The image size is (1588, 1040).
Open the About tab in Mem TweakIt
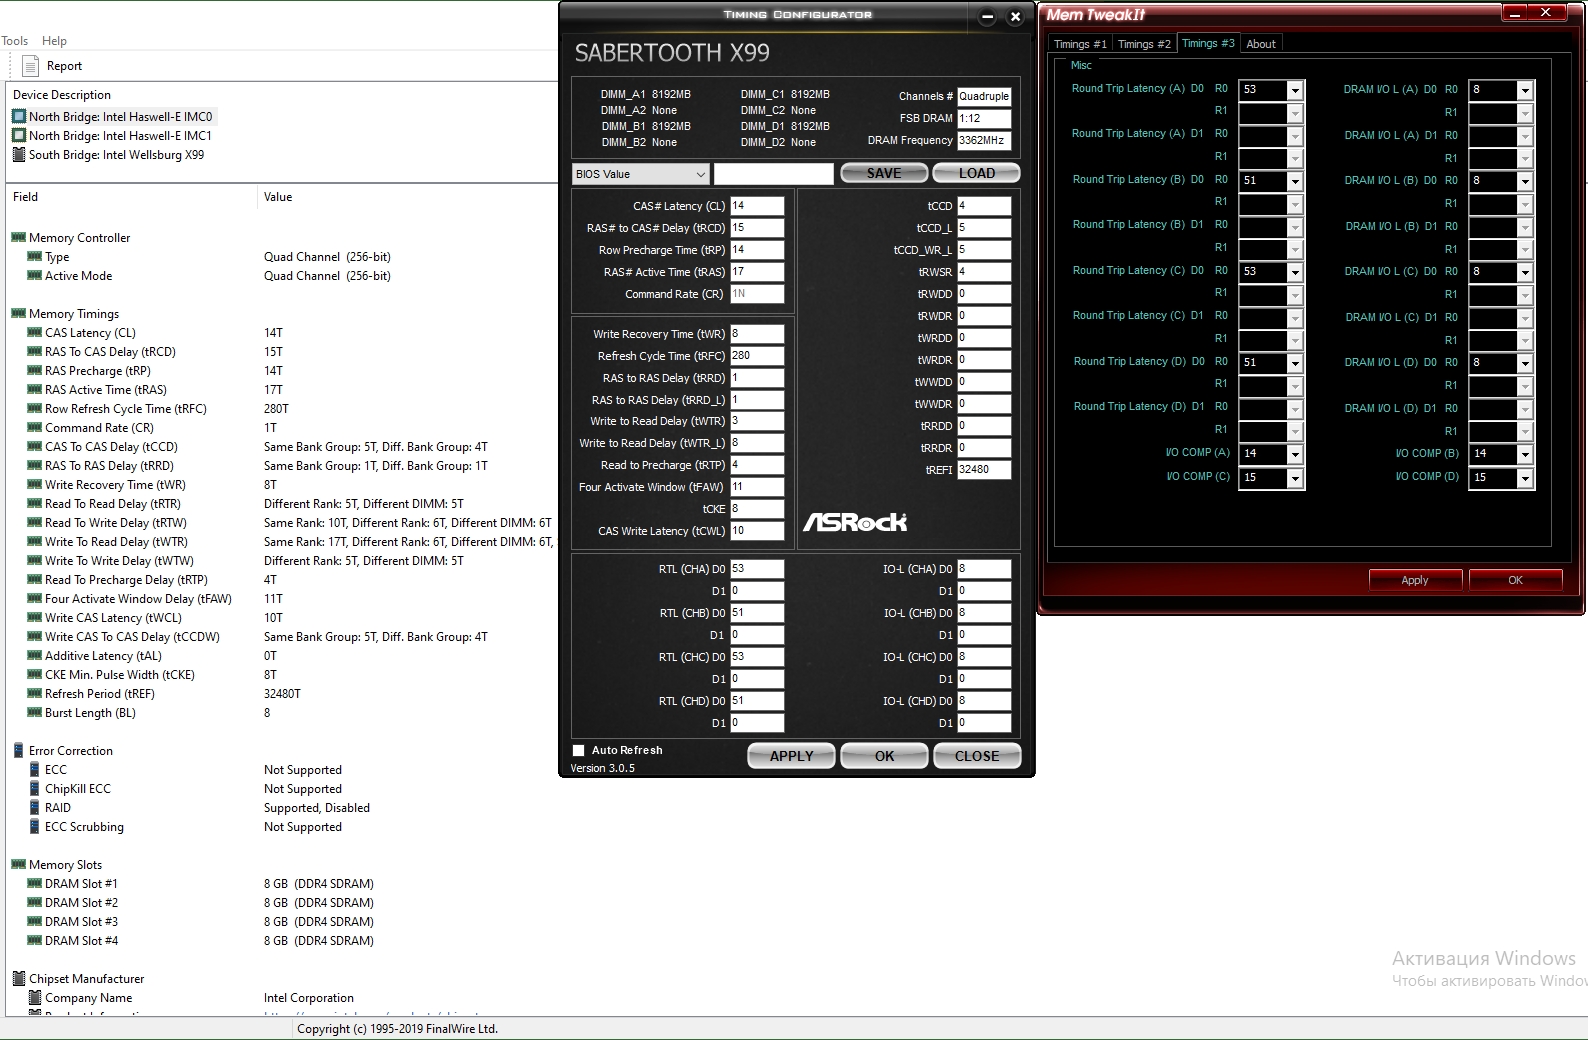click(x=1261, y=44)
